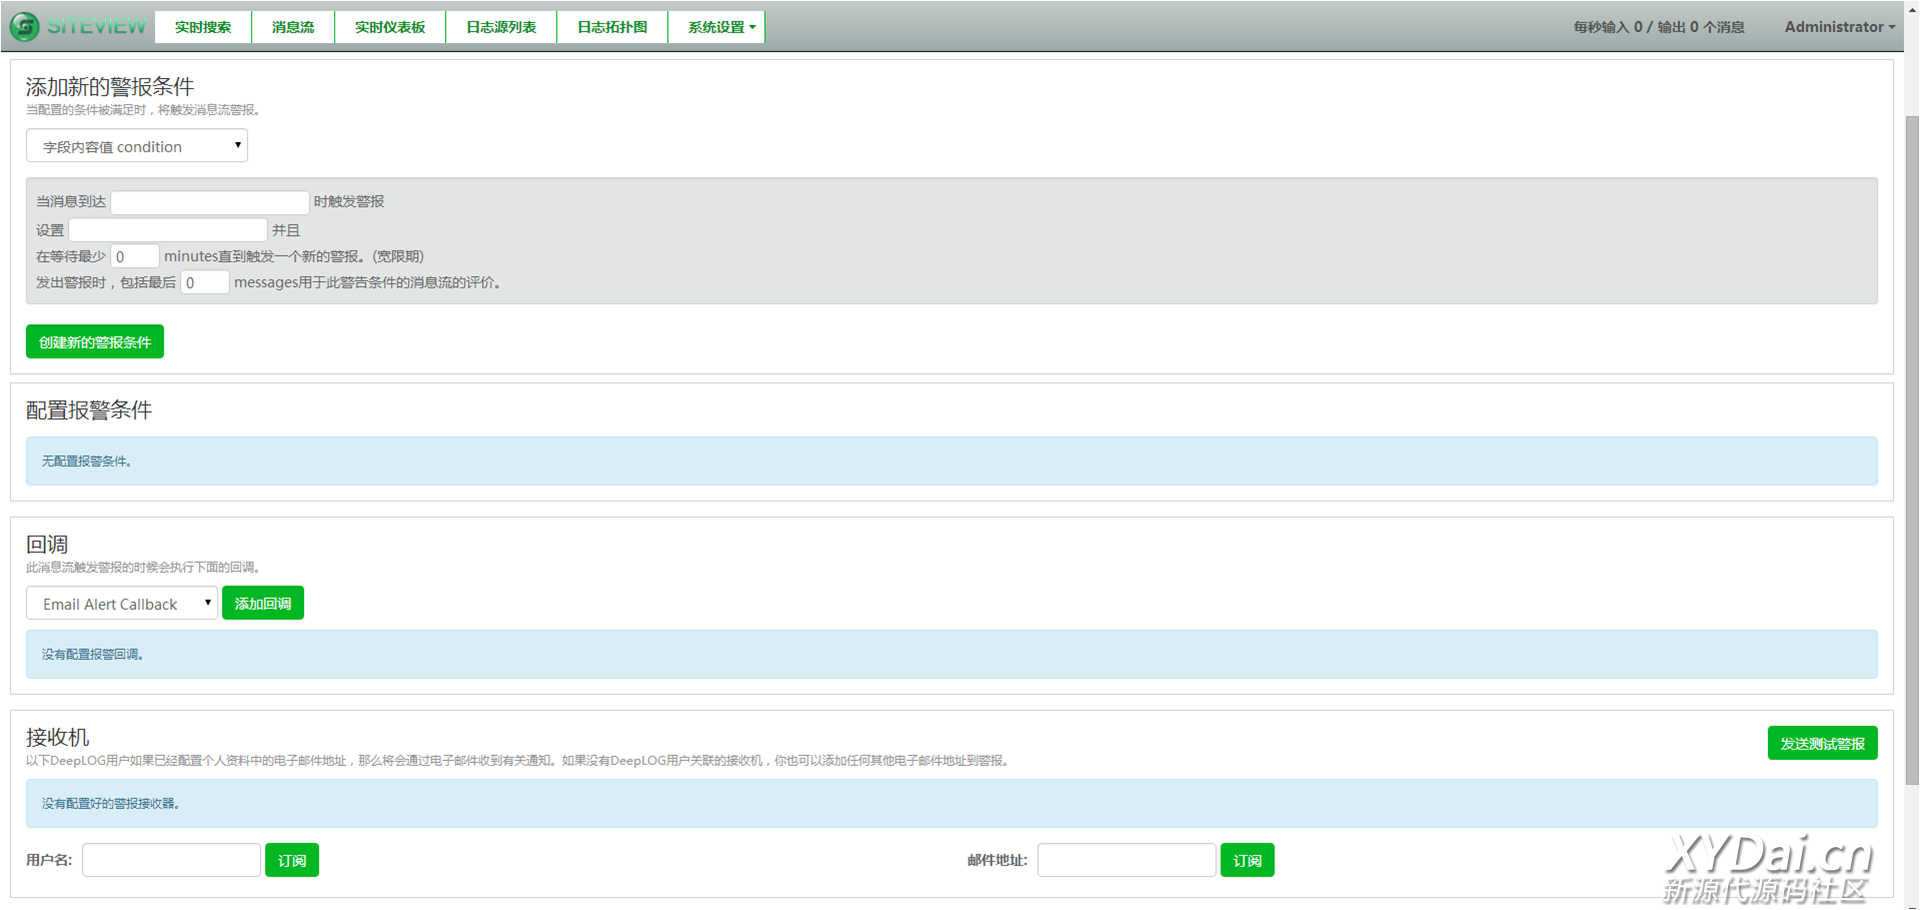This screenshot has width=1920, height=910.
Task: Click the 发送测试警报 button
Action: point(1822,744)
